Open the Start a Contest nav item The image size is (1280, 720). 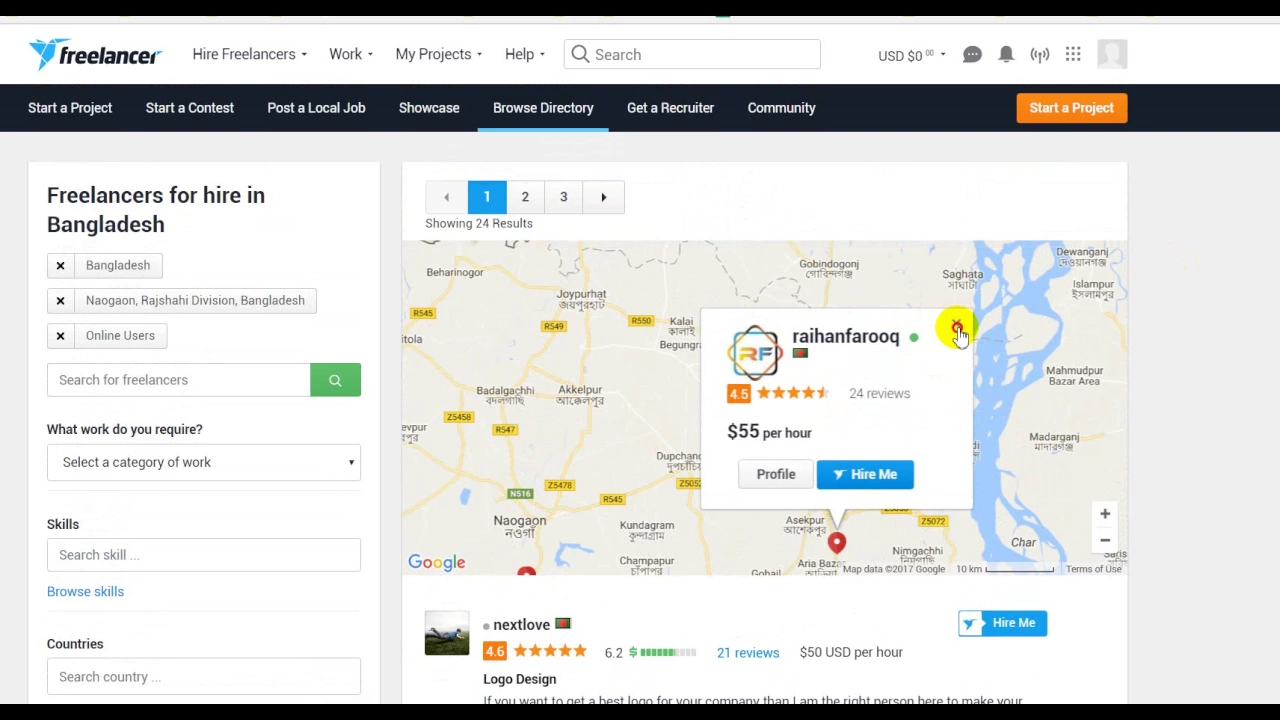190,108
